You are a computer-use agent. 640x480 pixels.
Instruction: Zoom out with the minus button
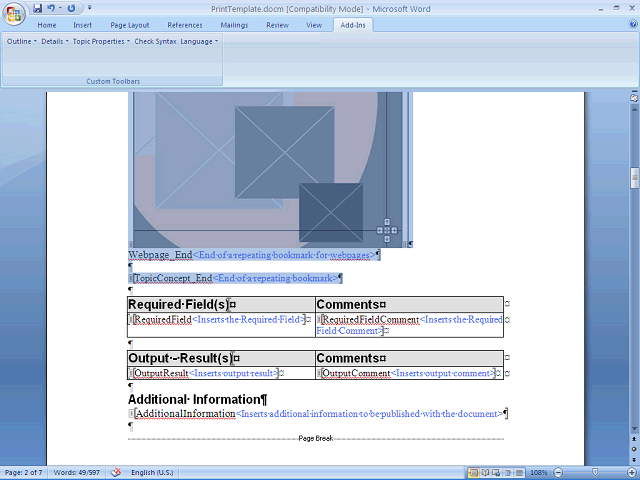[x=558, y=473]
